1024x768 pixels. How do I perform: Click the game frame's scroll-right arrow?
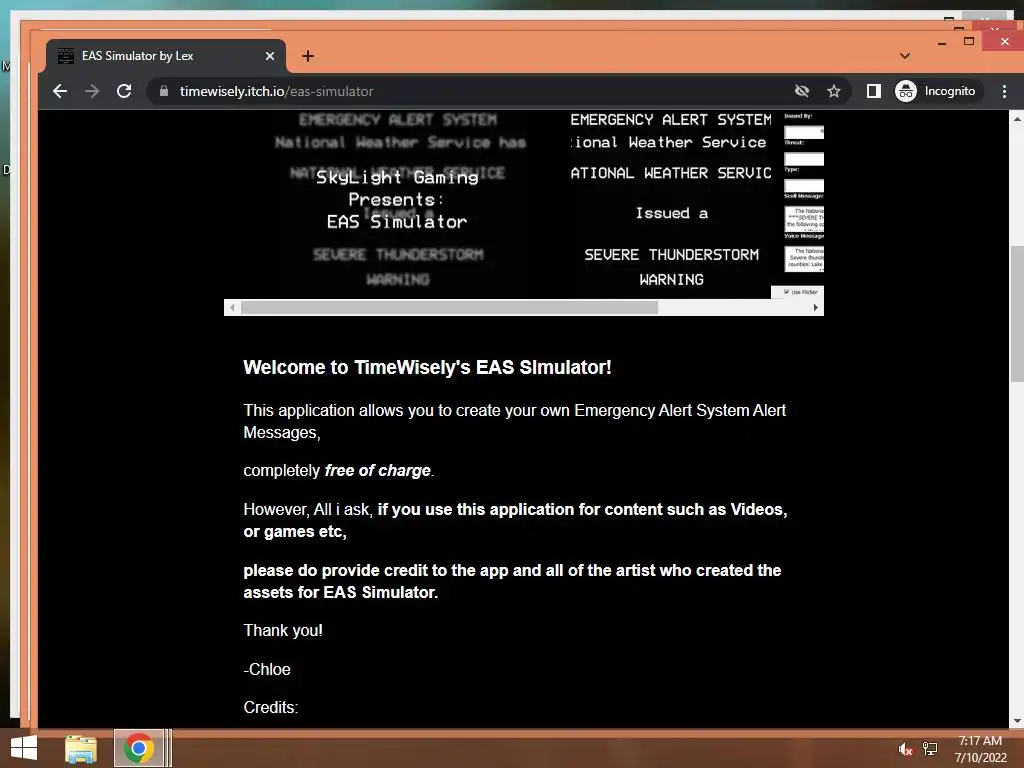point(816,308)
